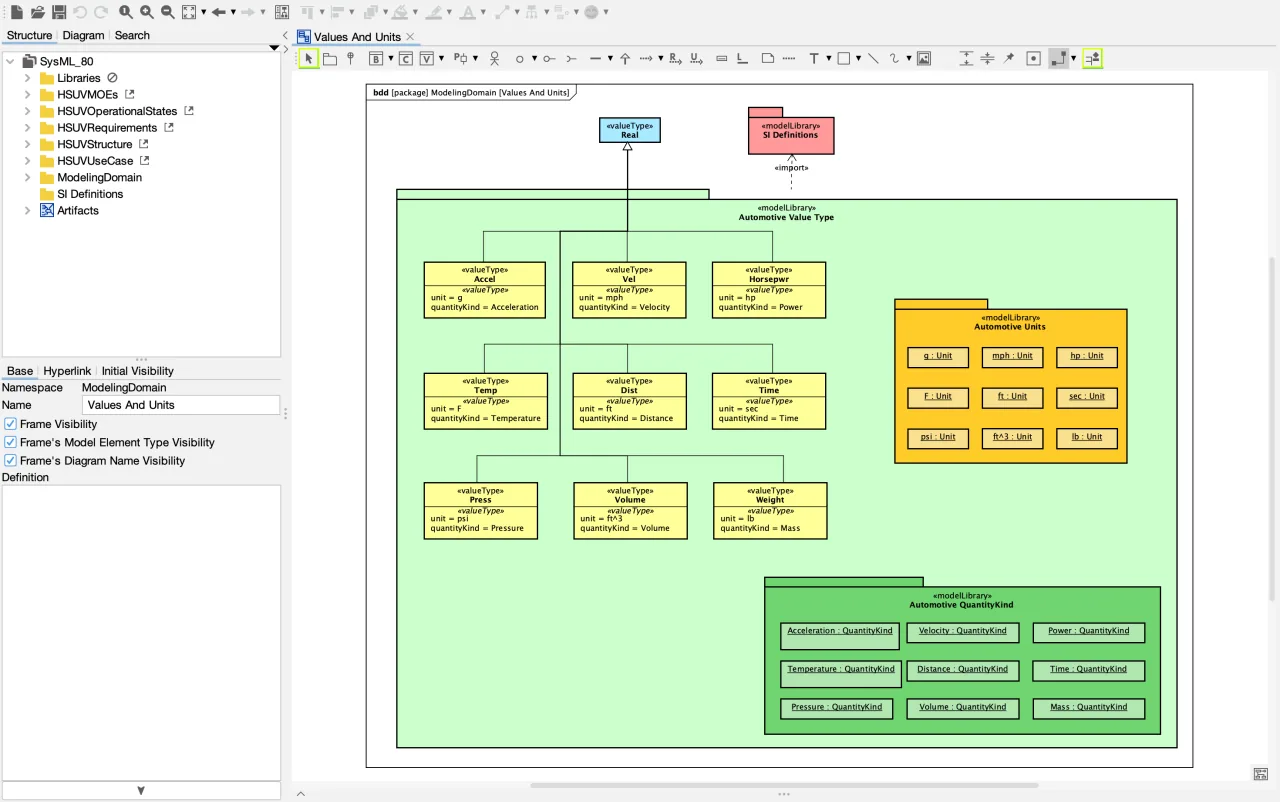This screenshot has height=802, width=1280.
Task: Expand the HSUVMOEs tree node
Action: (27, 95)
